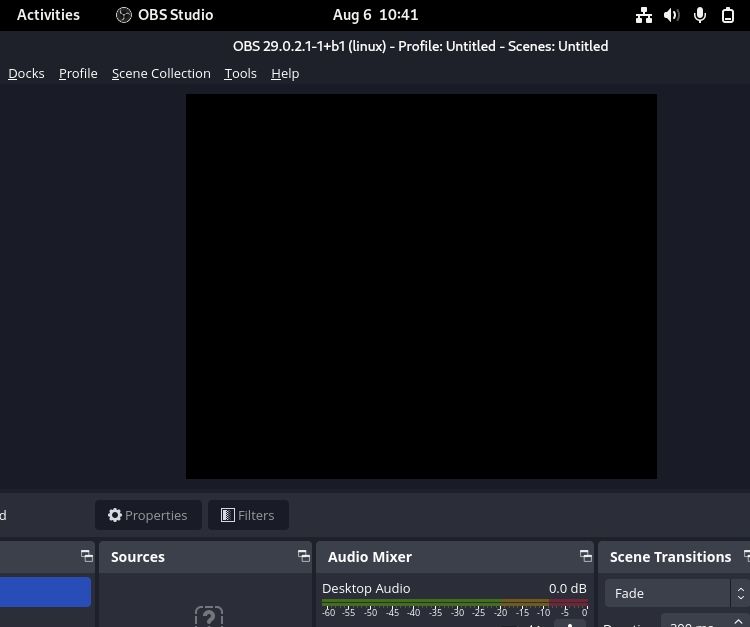Viewport: 750px width, 627px height.
Task: Click the system volume speaker icon
Action: [x=672, y=15]
